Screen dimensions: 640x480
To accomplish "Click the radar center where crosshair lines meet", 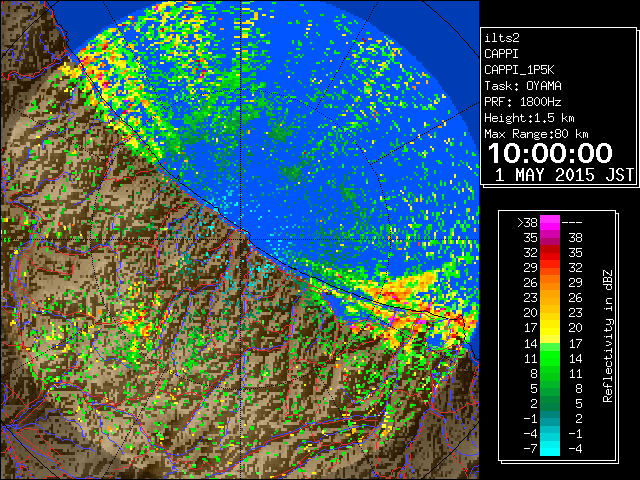I will tap(241, 240).
